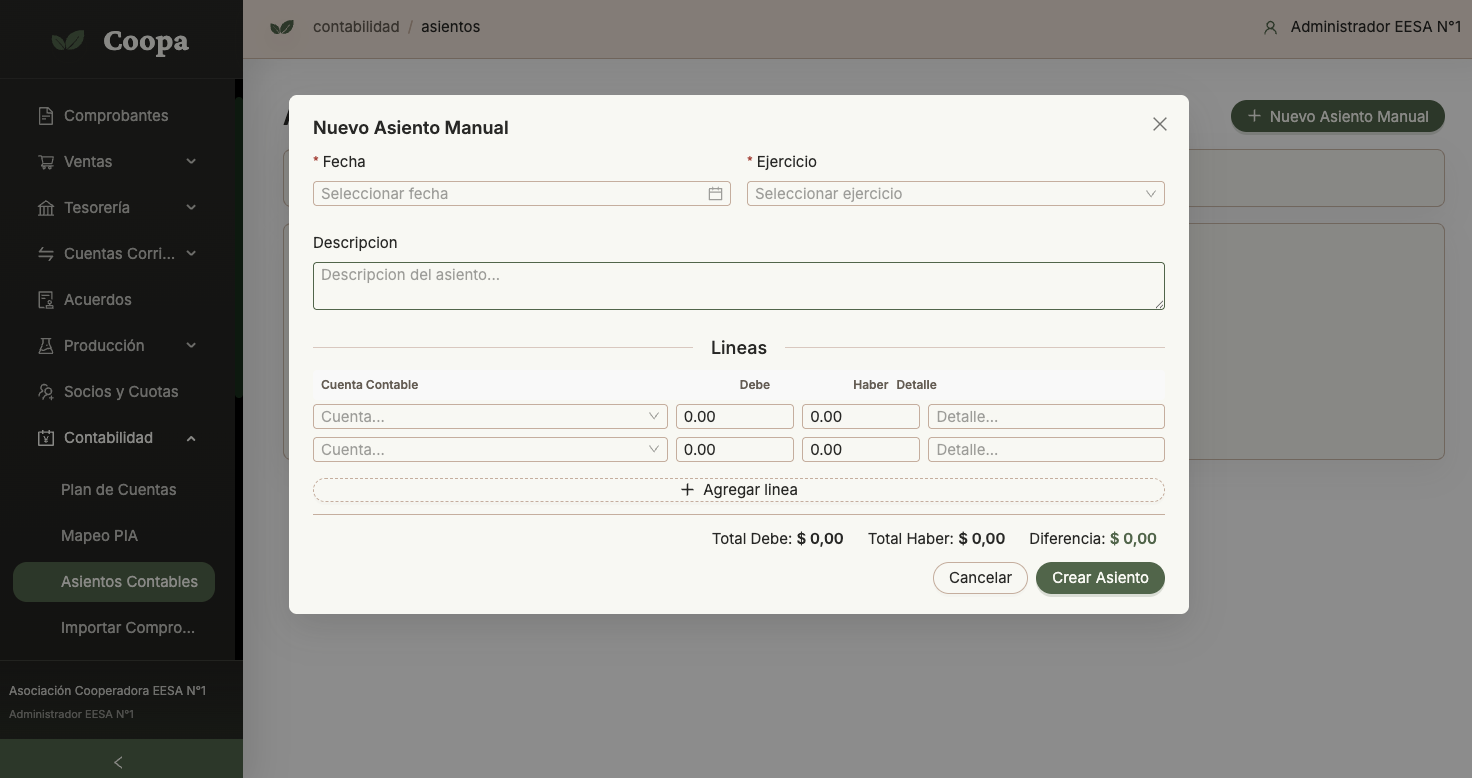Viewport: 1472px width, 778px height.
Task: Open Plan de Cuentas menu item
Action: [x=118, y=490]
